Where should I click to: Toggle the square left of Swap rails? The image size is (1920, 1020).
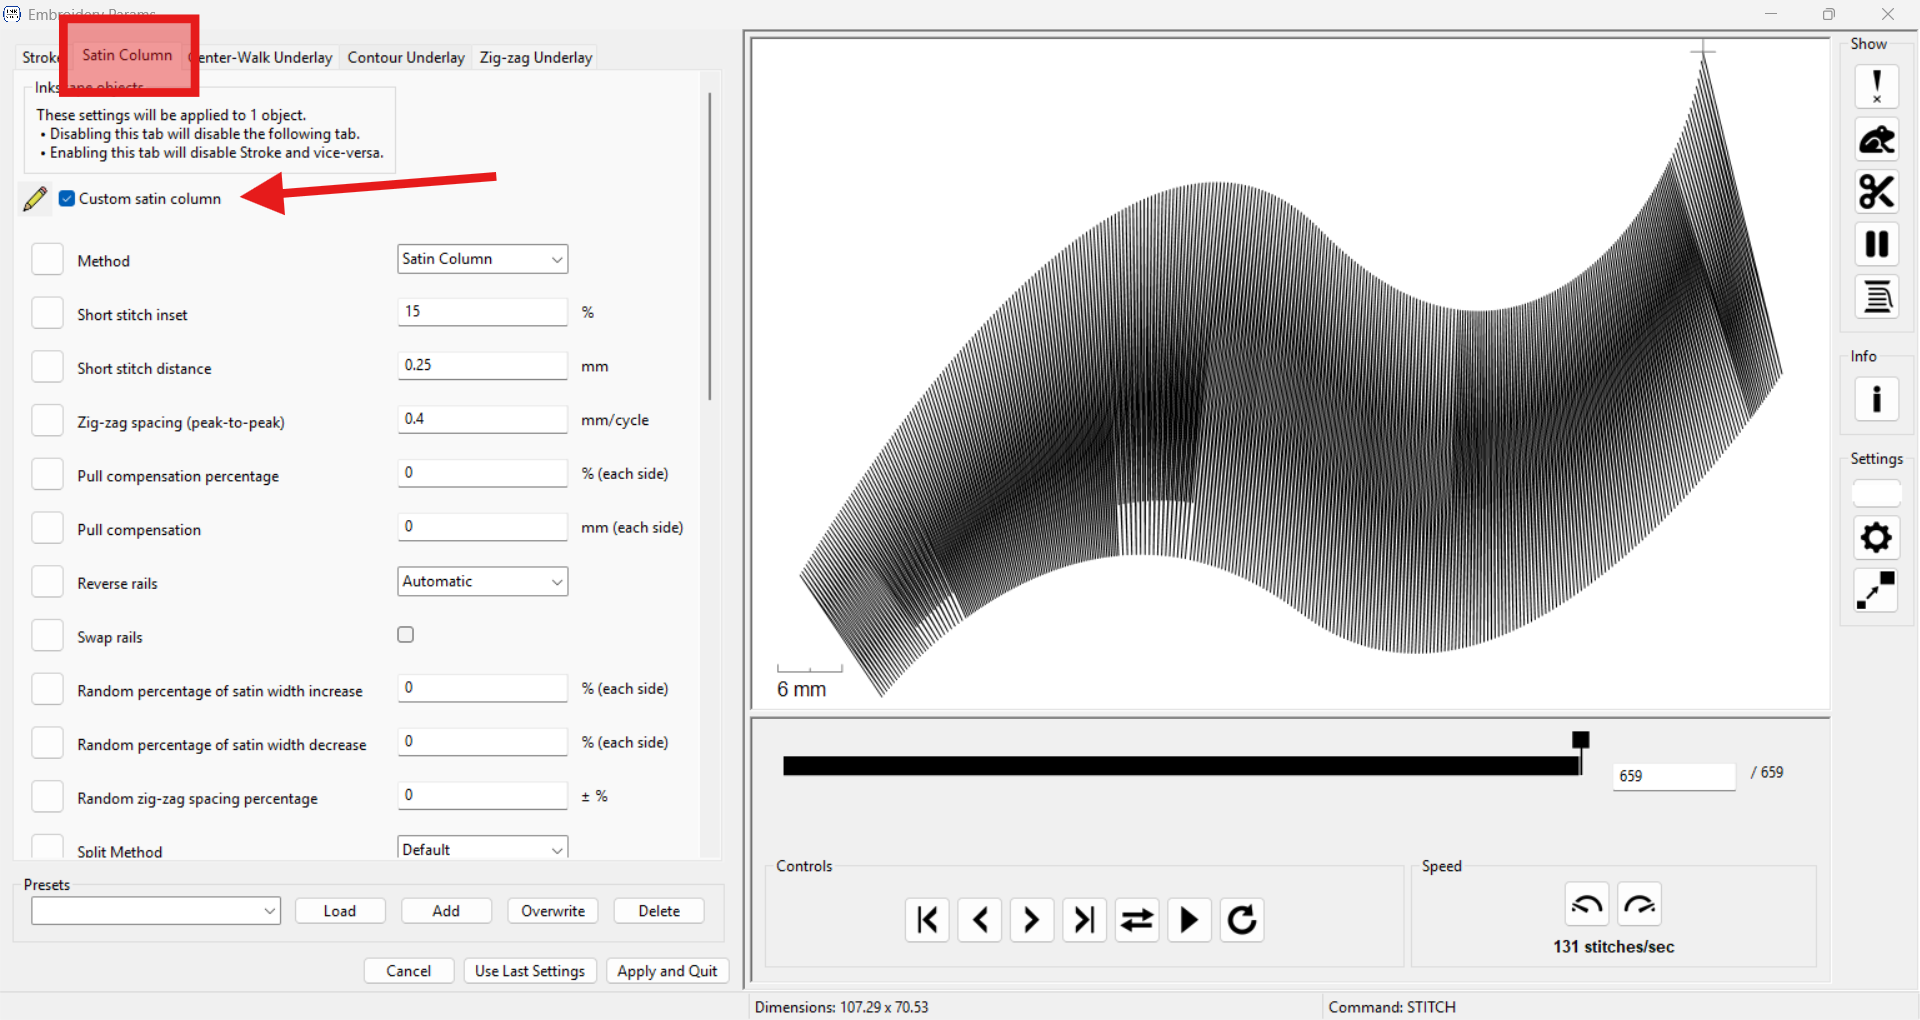[x=47, y=635]
